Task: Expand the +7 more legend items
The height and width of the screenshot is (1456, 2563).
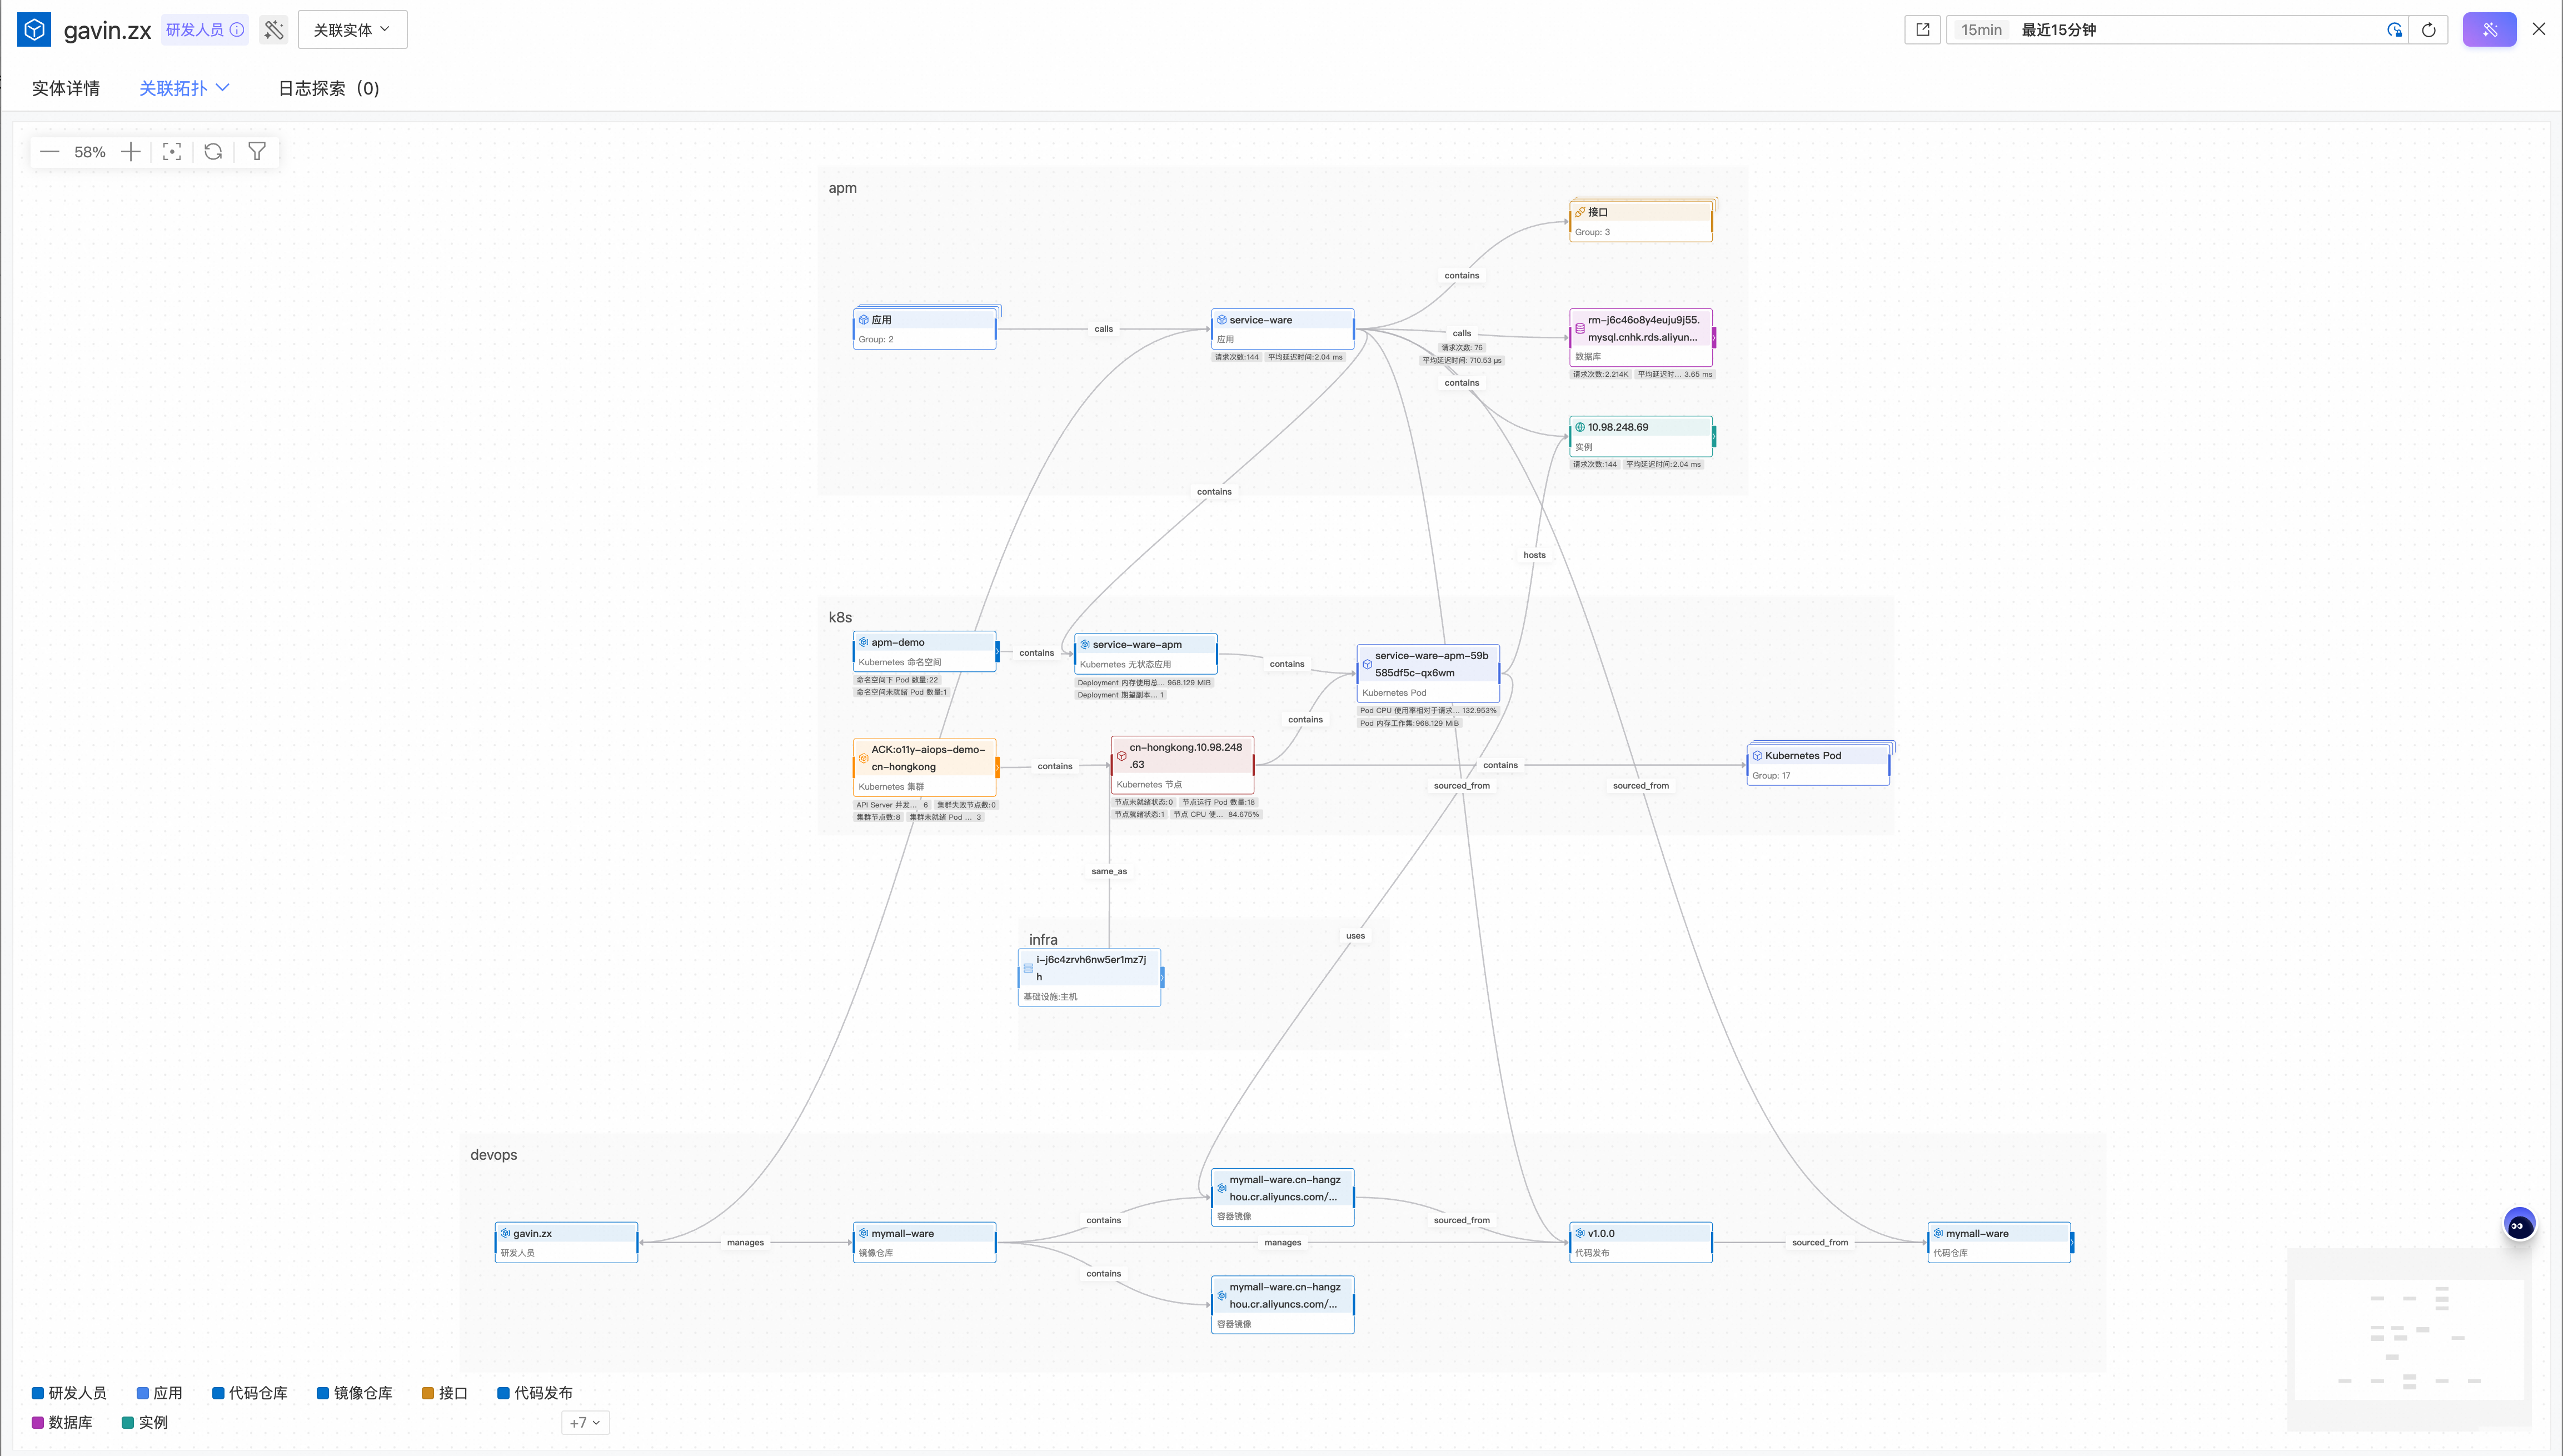Action: pyautogui.click(x=585, y=1422)
